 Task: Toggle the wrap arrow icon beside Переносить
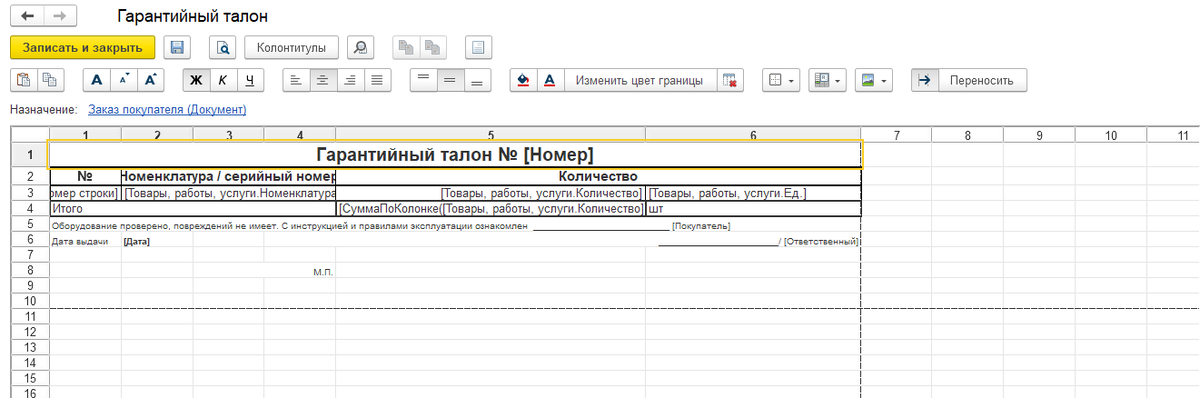[924, 80]
